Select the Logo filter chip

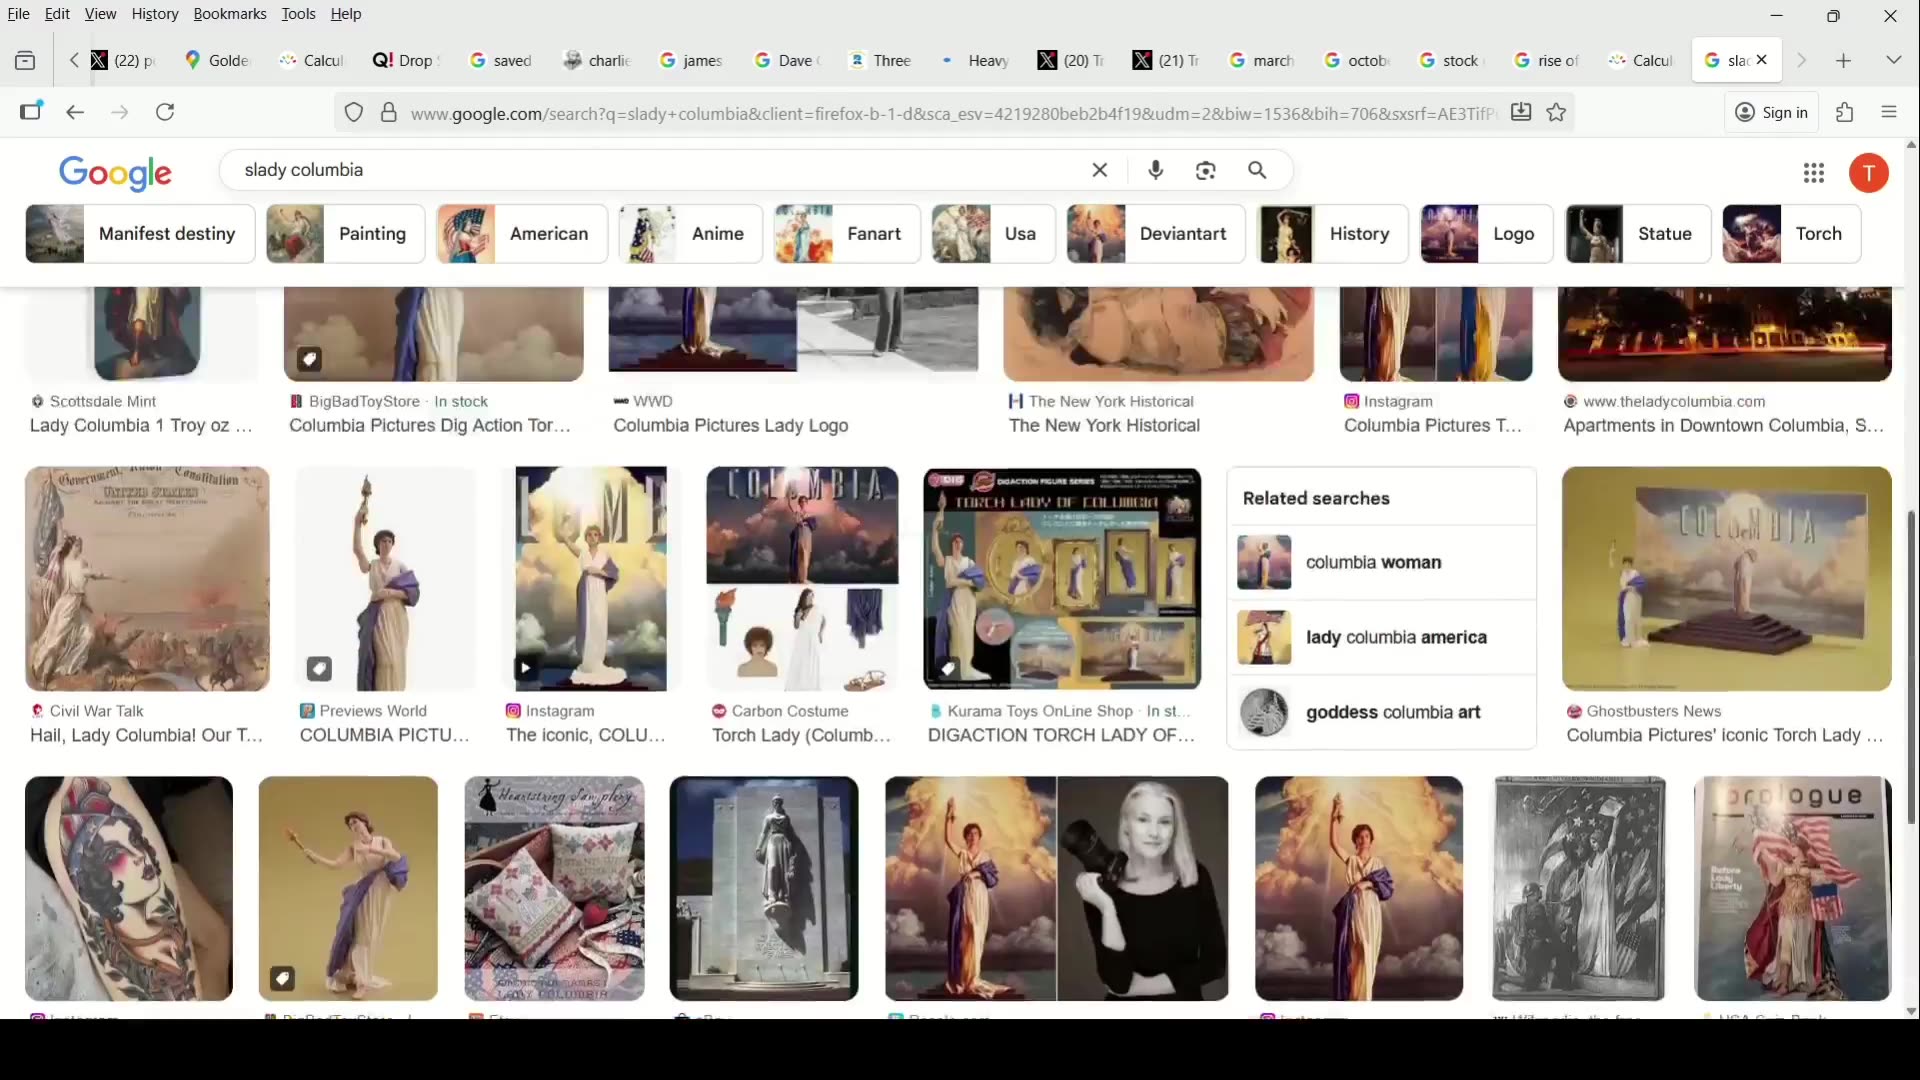click(x=1487, y=234)
